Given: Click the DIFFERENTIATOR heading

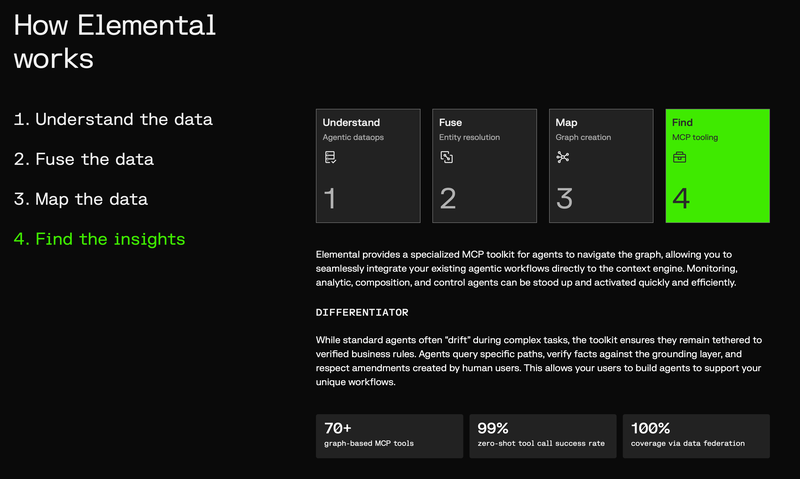Looking at the screenshot, I should coord(362,312).
